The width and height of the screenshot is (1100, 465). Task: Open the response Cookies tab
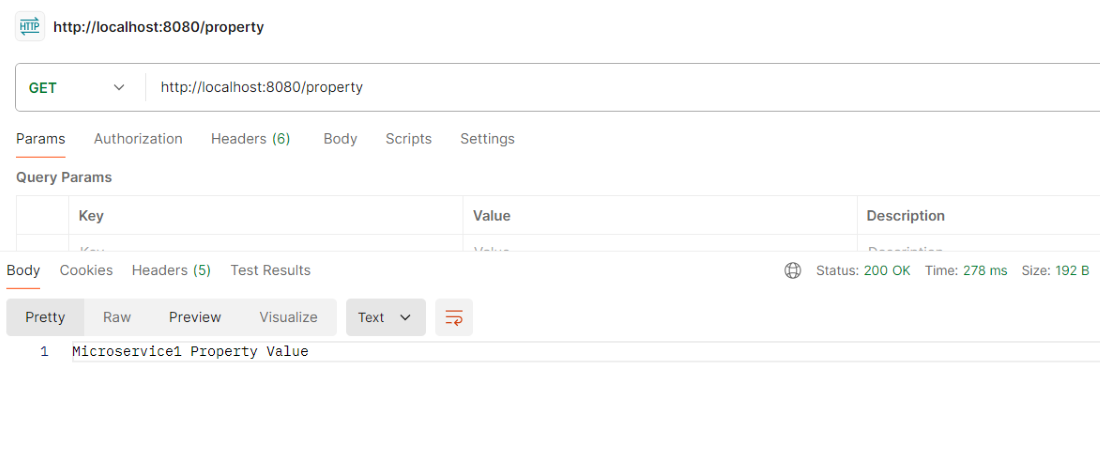pos(86,270)
